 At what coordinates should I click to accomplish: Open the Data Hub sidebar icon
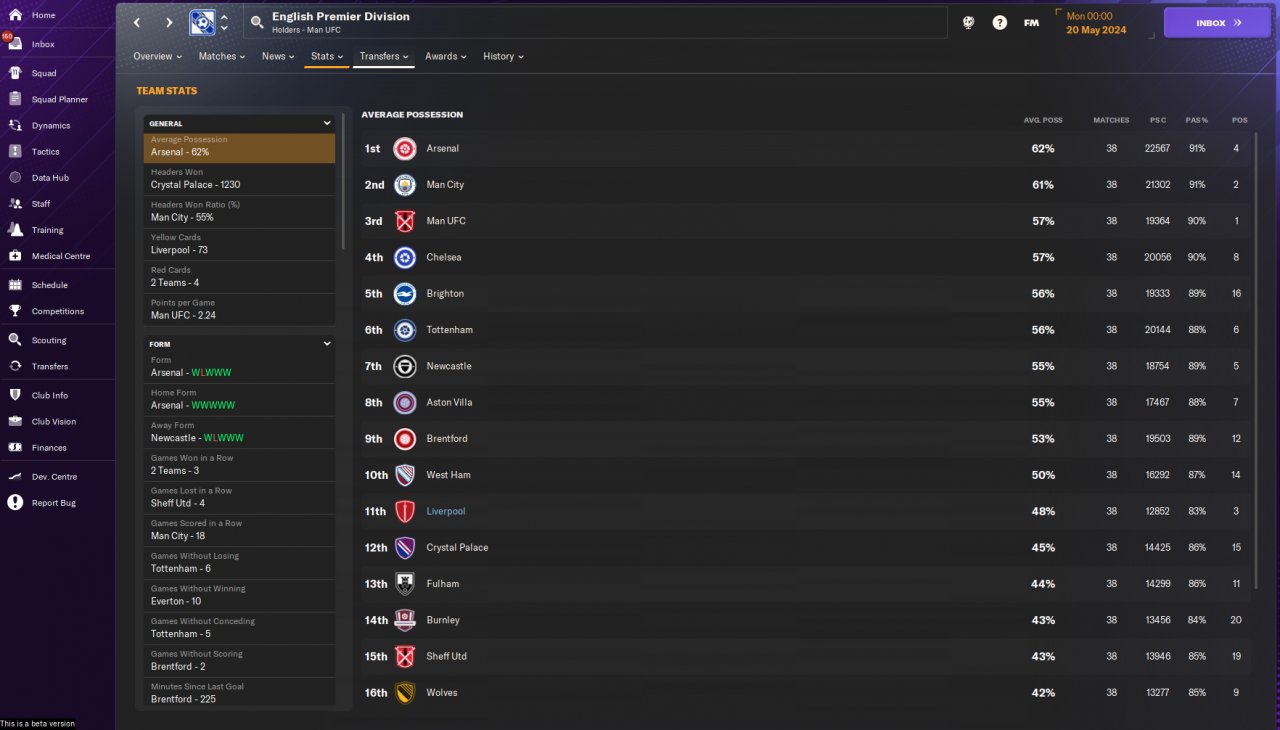[15, 177]
